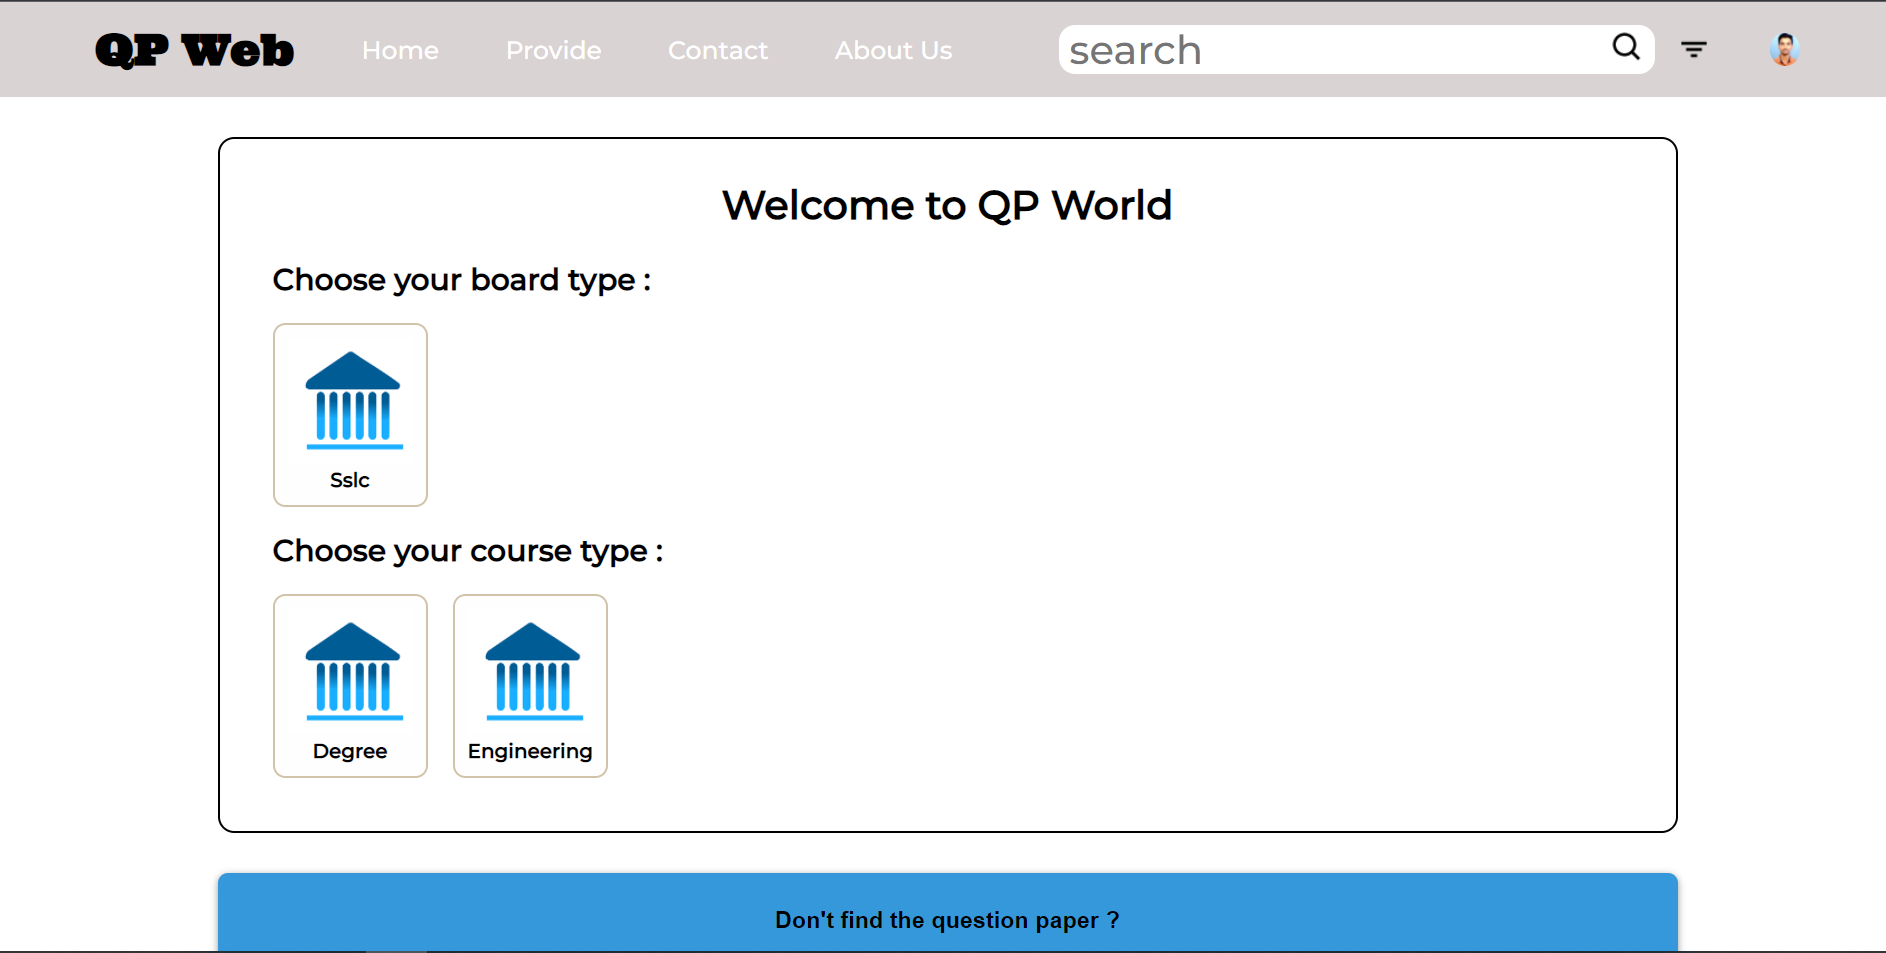
Task: Open the filter icon beside search
Action: (1694, 48)
